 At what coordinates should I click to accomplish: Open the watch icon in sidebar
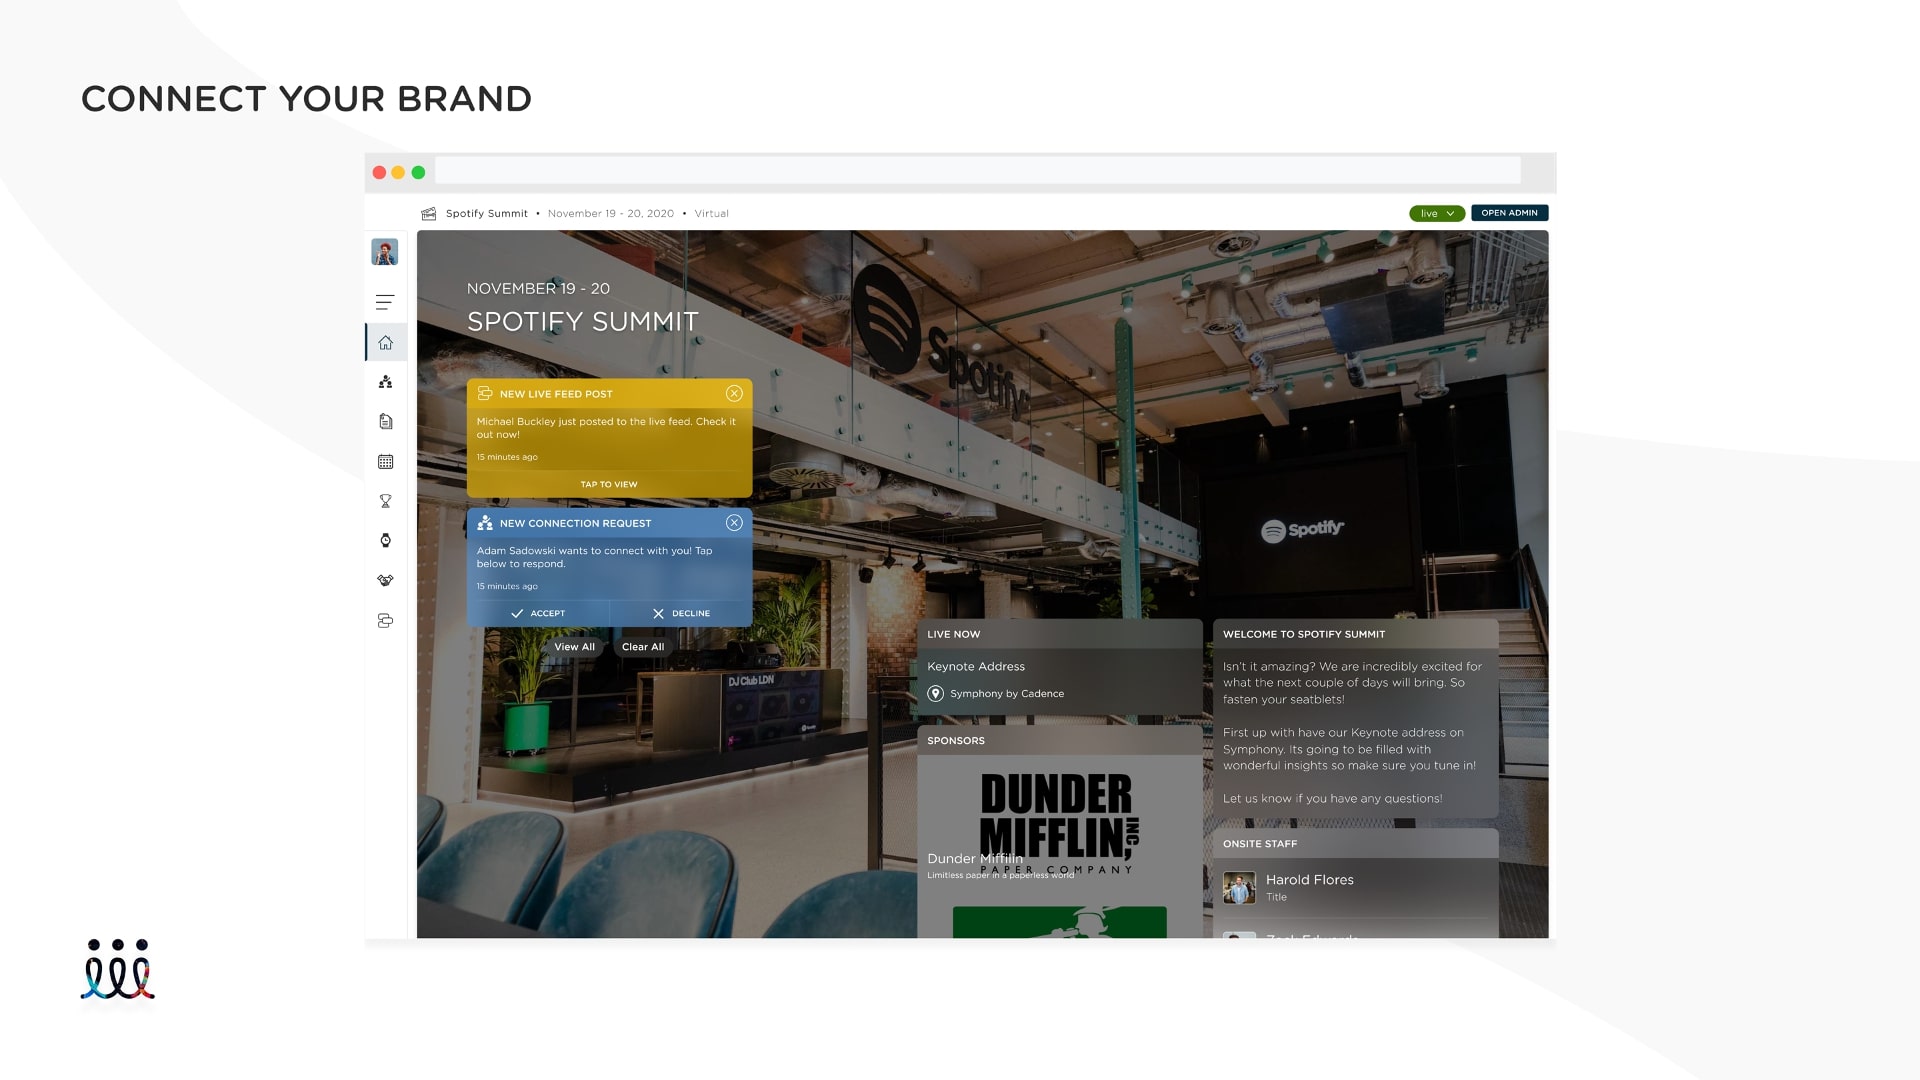coord(386,541)
